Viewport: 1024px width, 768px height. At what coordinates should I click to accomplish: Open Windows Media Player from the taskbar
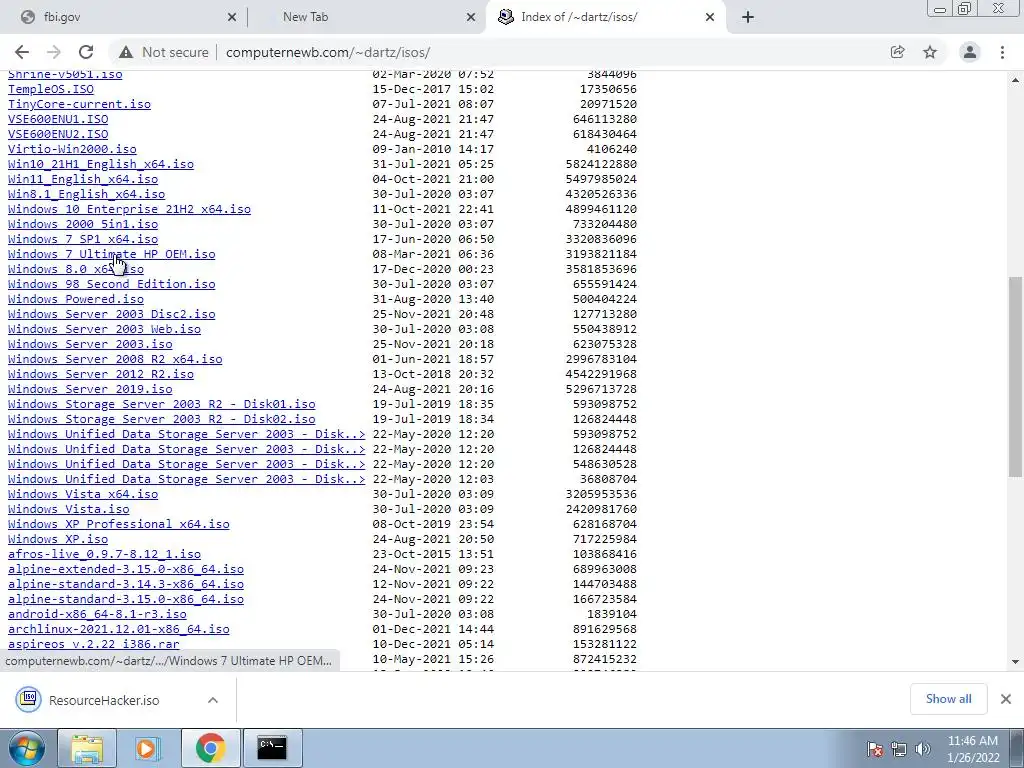tap(148, 748)
